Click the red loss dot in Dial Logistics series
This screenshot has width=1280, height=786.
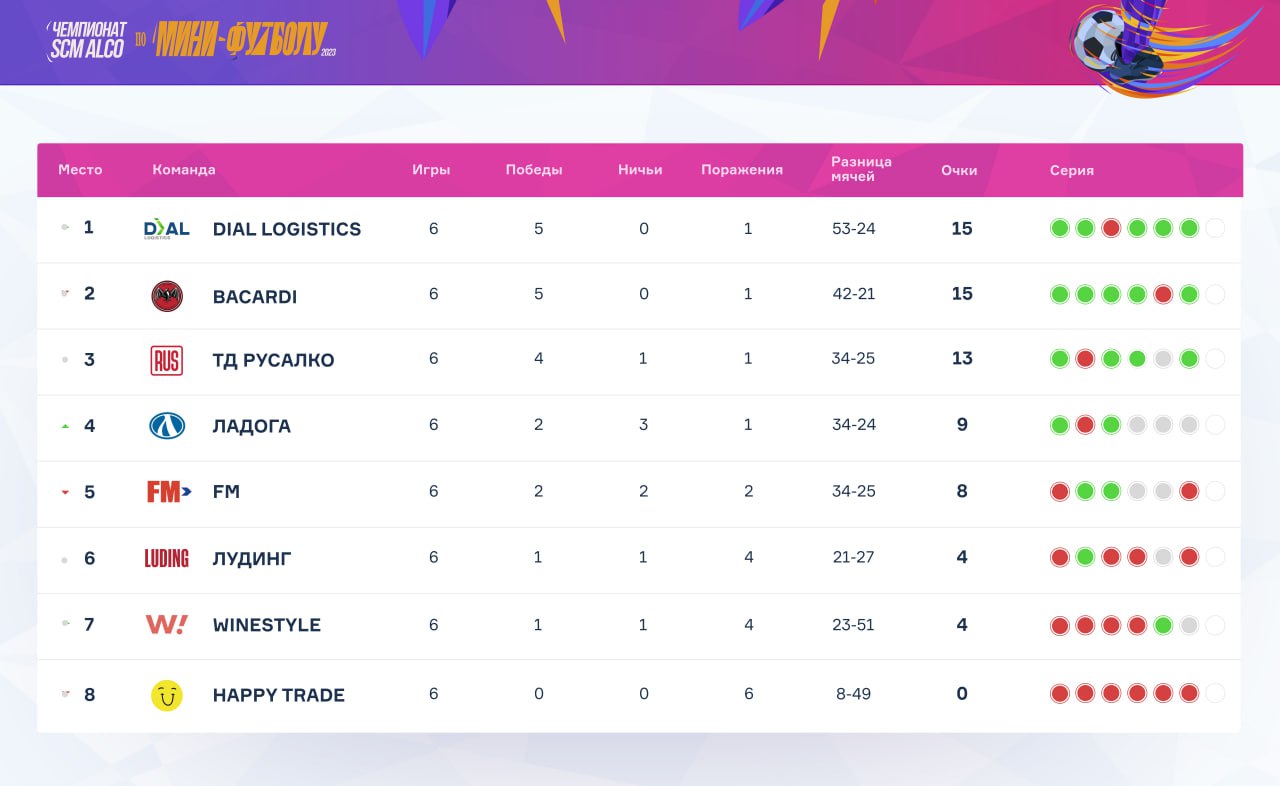[1111, 228]
